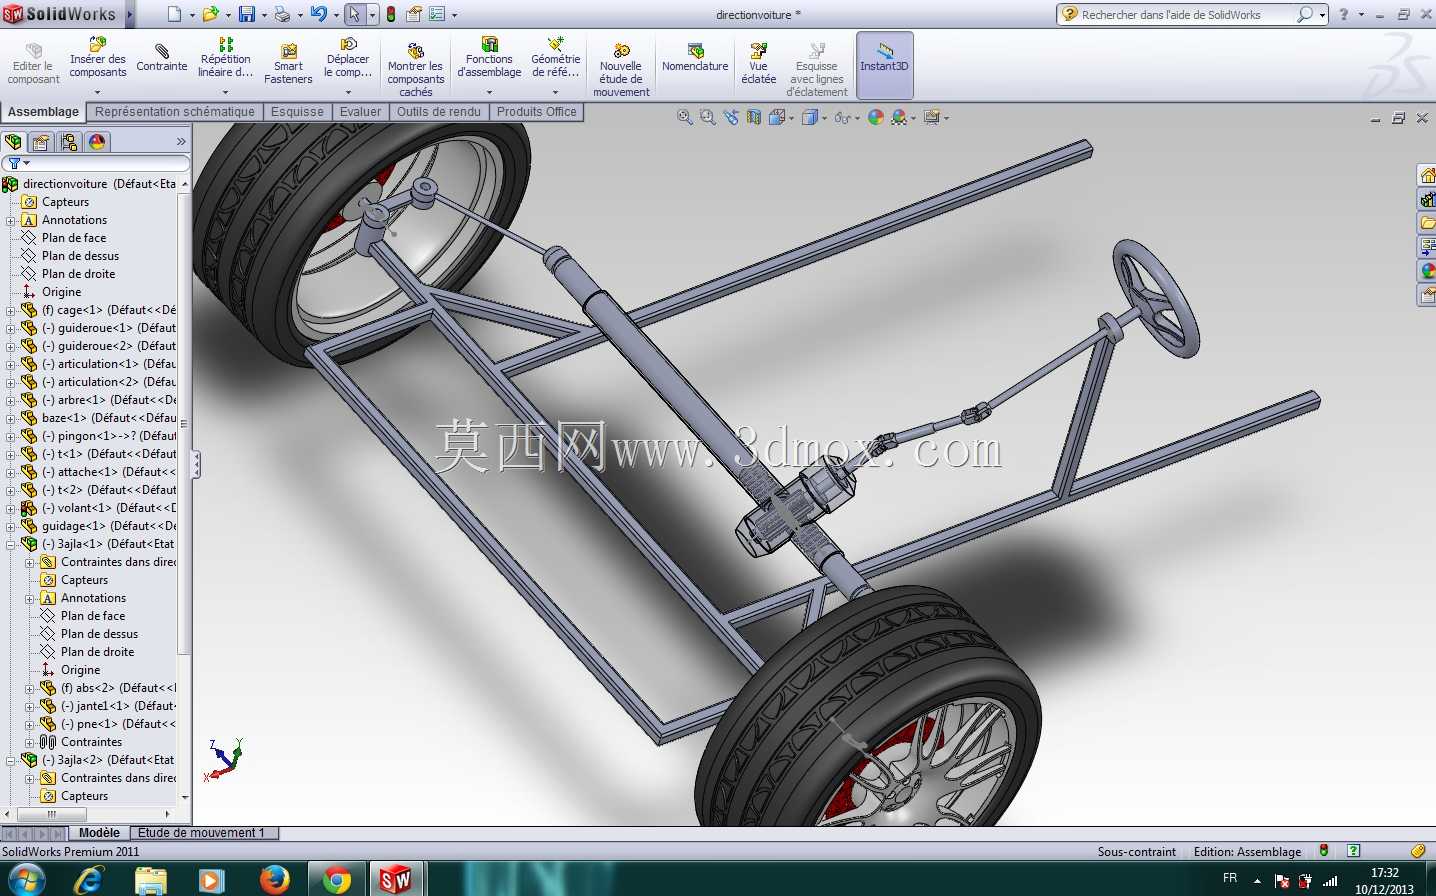
Task: Open Firefox from the taskbar
Action: coord(273,880)
